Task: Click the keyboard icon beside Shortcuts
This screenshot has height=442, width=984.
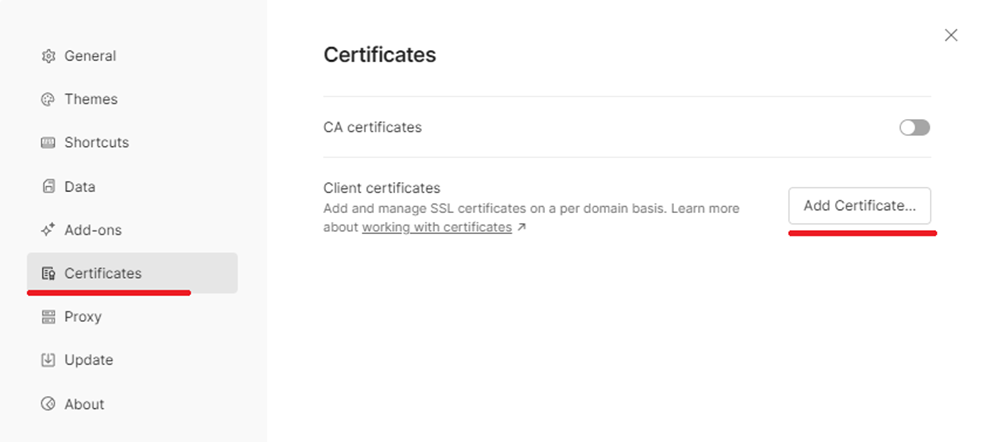Action: pyautogui.click(x=48, y=143)
